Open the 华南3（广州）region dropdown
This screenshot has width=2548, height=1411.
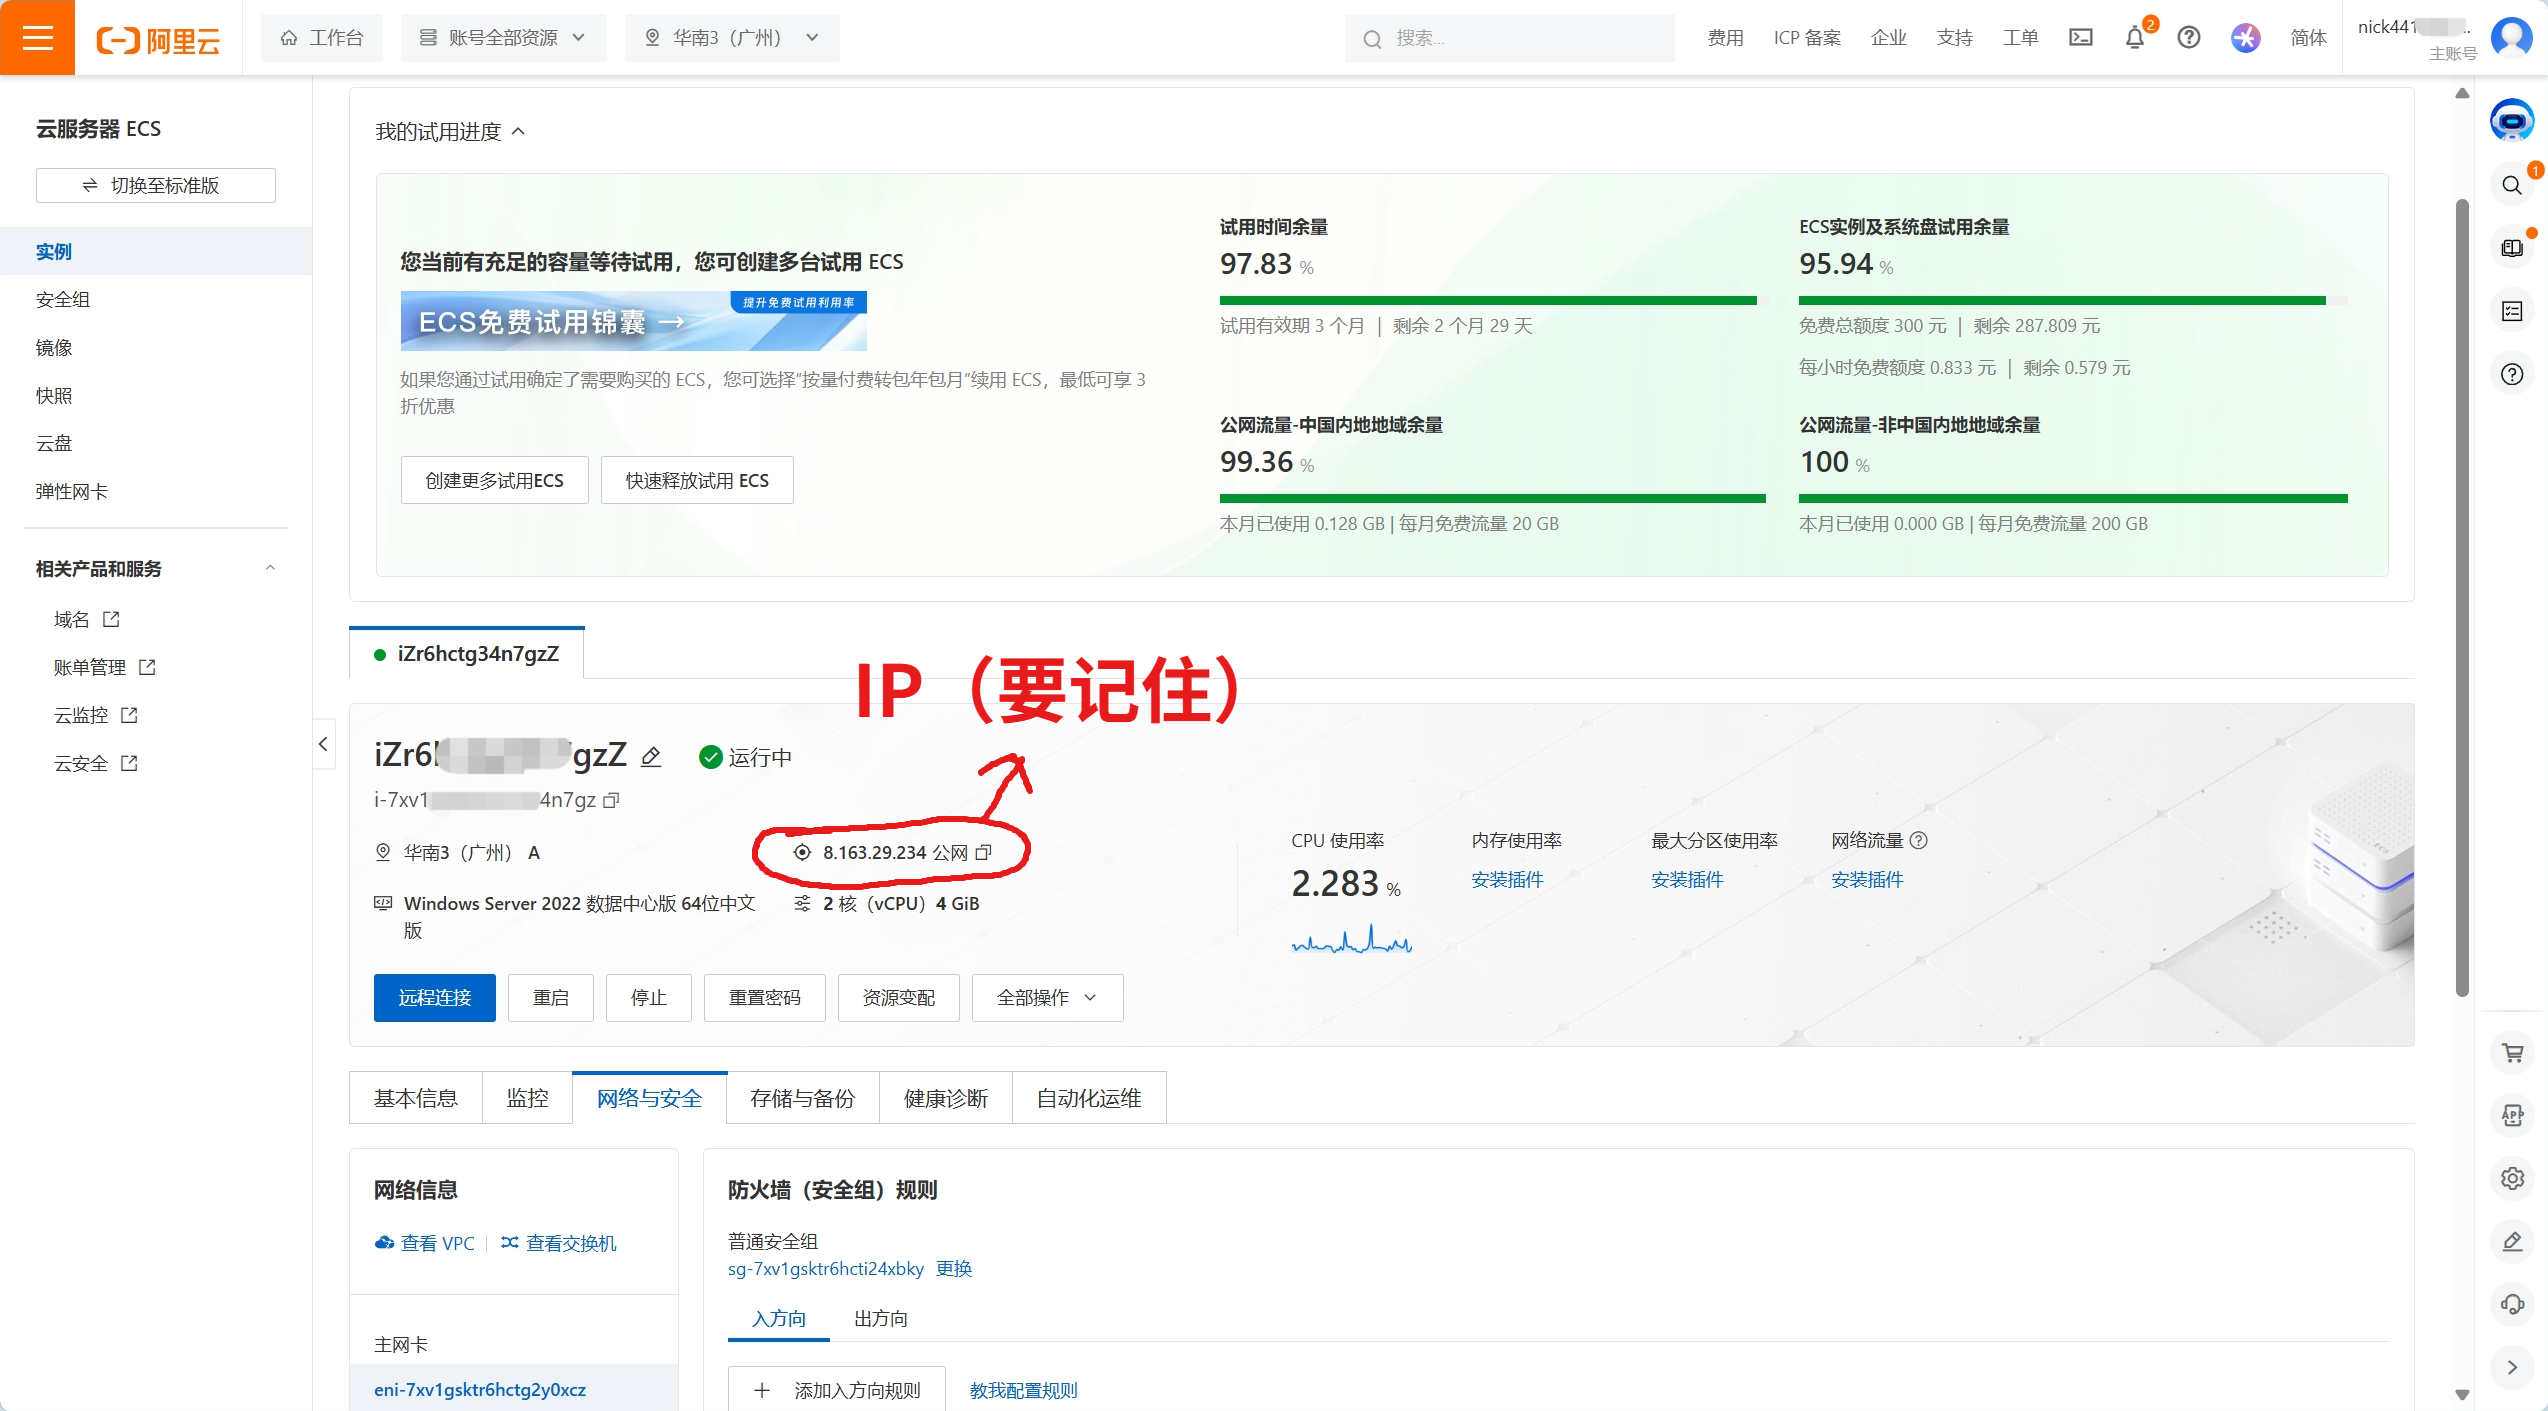click(x=732, y=38)
